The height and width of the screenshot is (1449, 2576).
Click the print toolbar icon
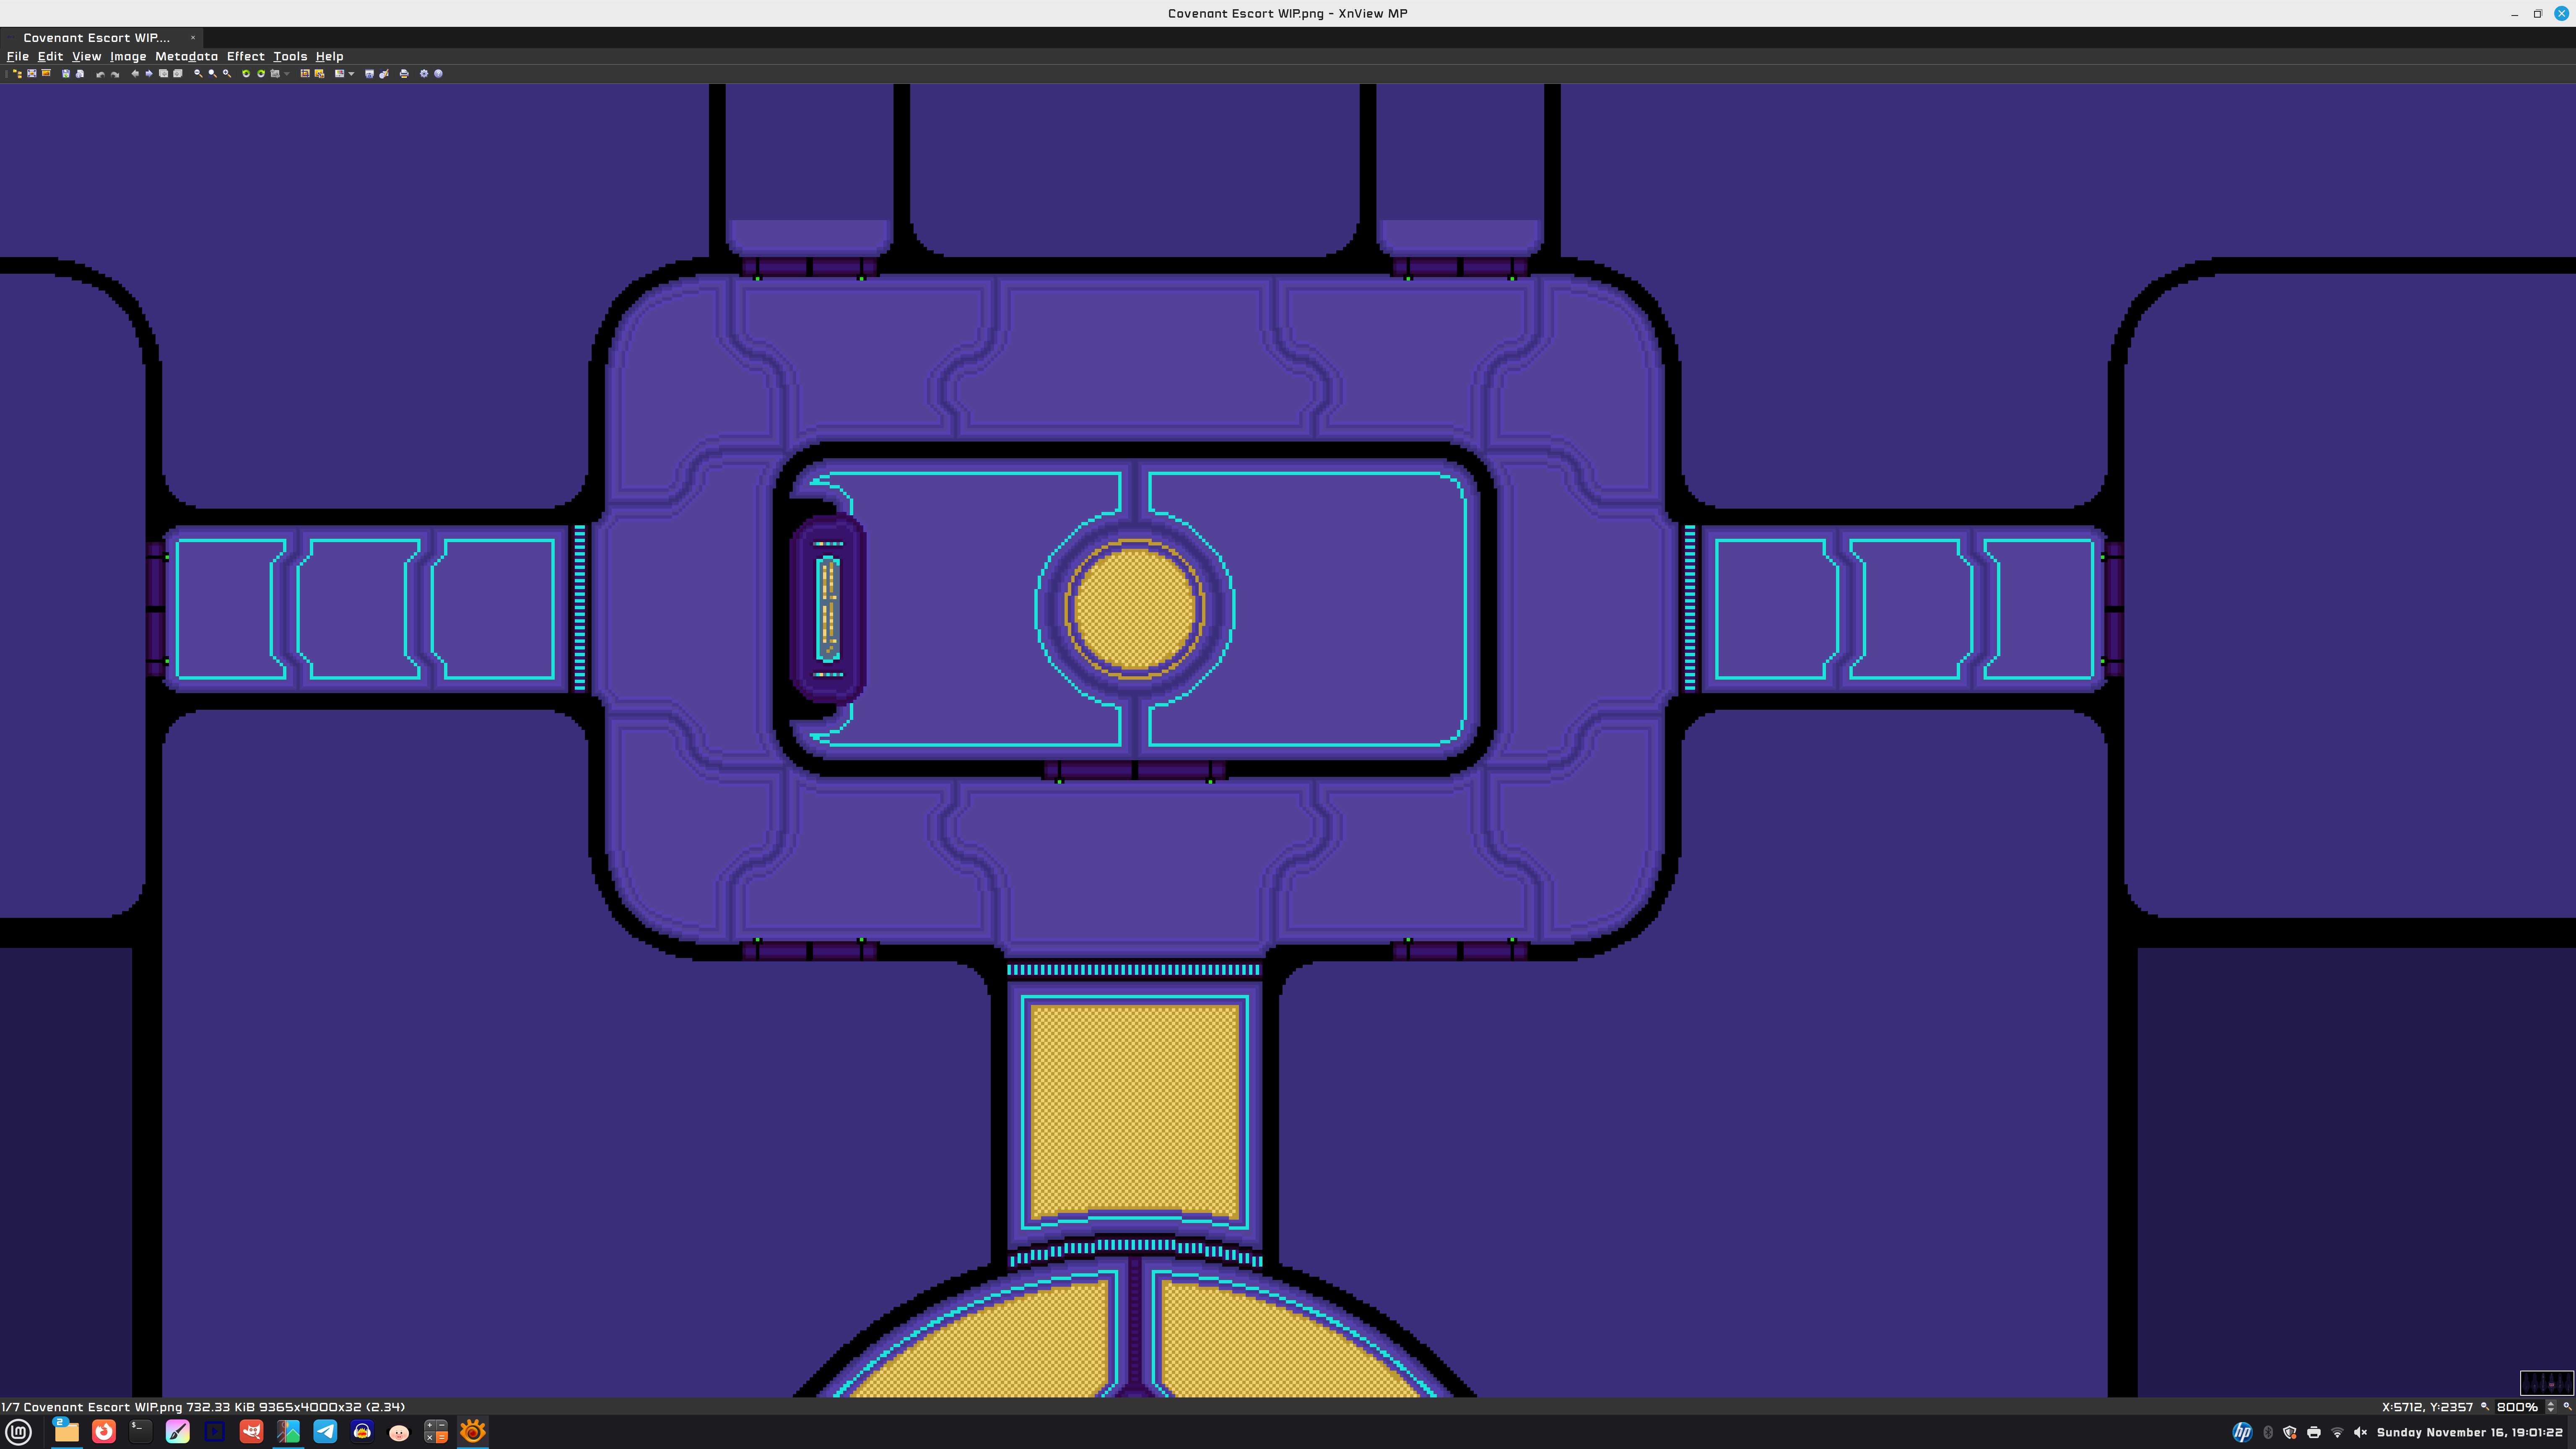(404, 74)
